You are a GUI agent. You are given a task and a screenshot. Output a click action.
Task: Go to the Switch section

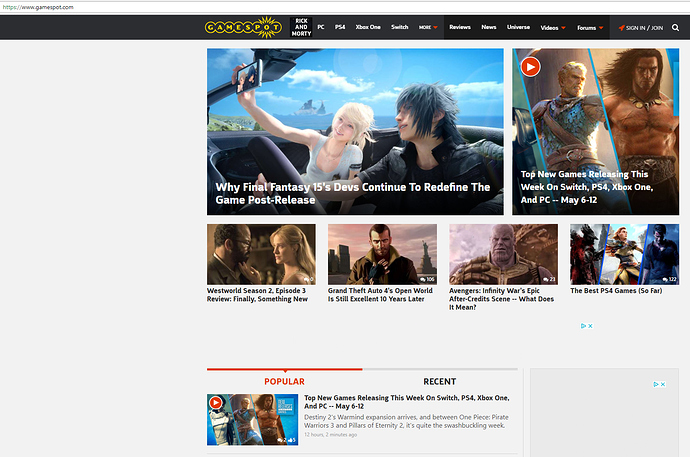400,27
